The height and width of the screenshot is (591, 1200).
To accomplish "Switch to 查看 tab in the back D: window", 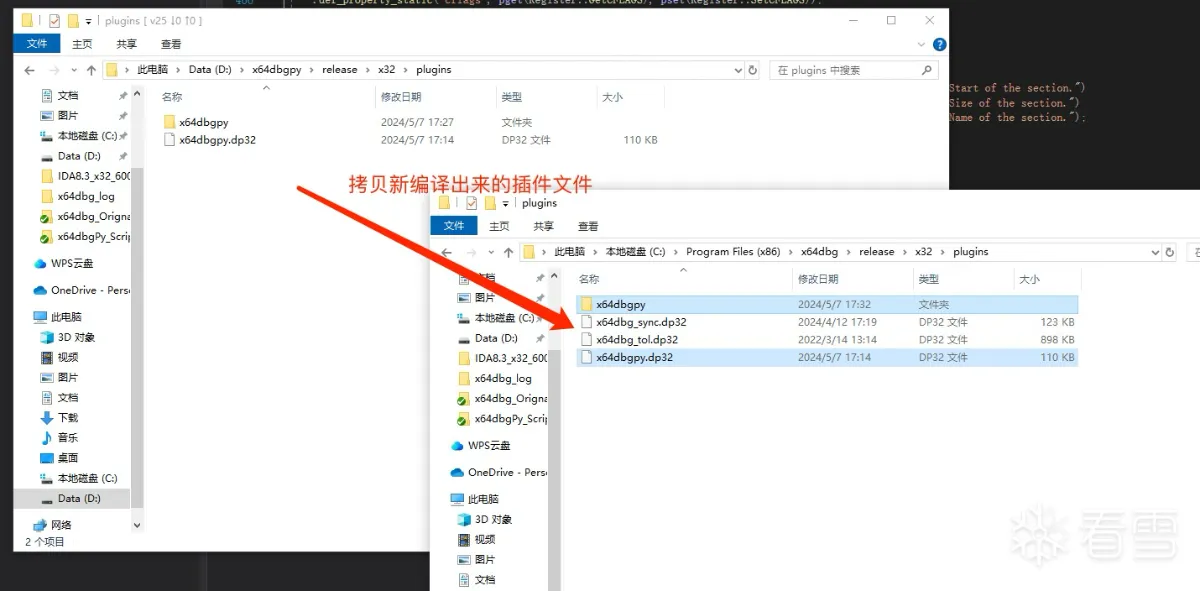I will [x=171, y=44].
